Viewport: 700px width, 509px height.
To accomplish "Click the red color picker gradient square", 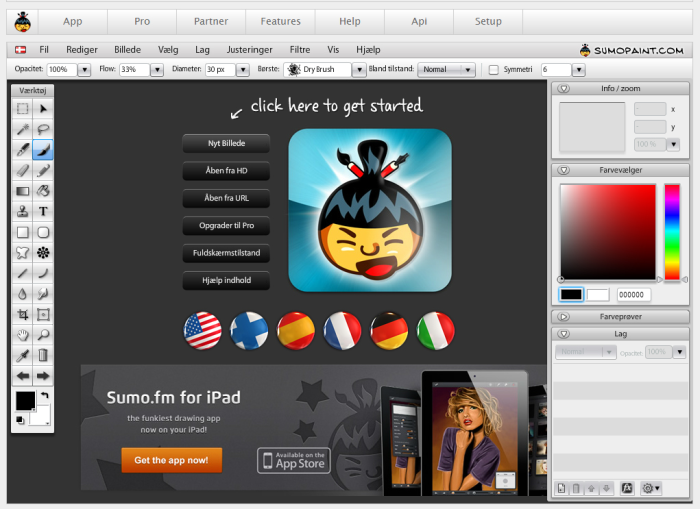I will click(x=608, y=232).
